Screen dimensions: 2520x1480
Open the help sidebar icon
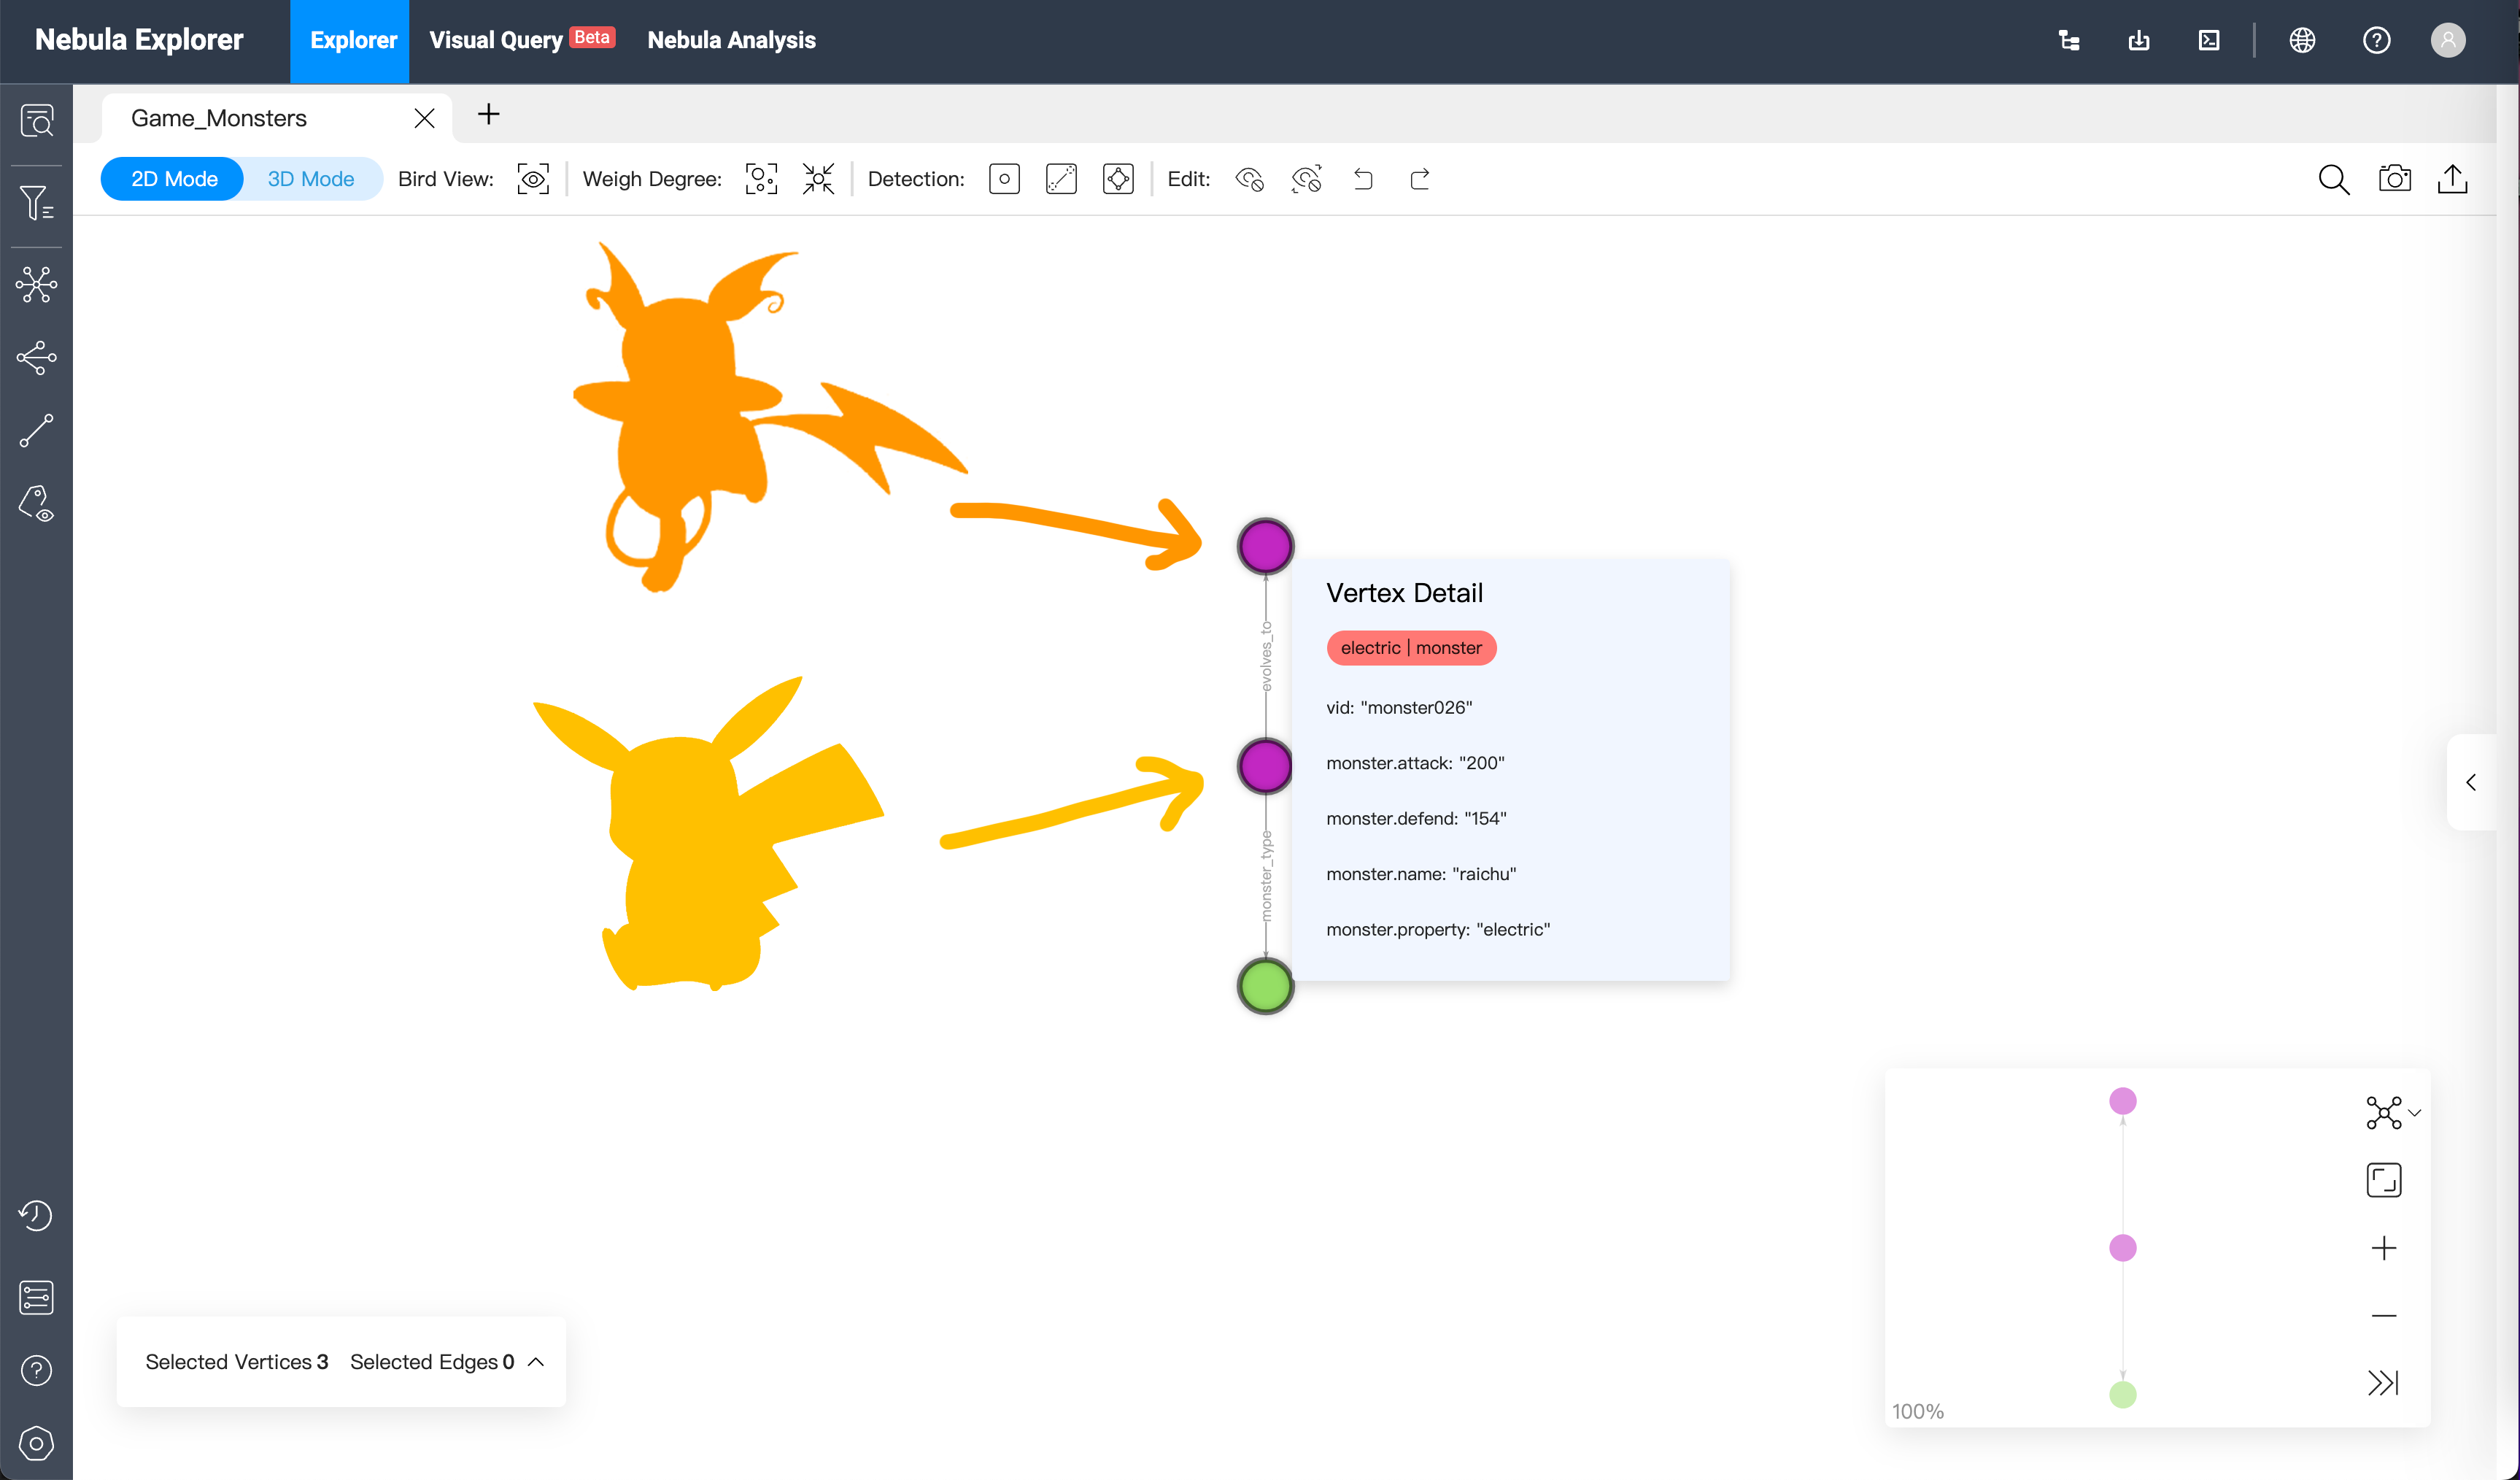click(37, 1370)
